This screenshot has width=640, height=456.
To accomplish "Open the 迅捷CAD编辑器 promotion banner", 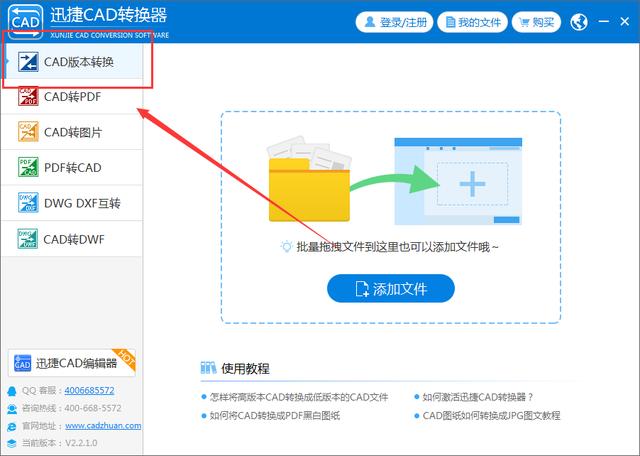I will 72,363.
